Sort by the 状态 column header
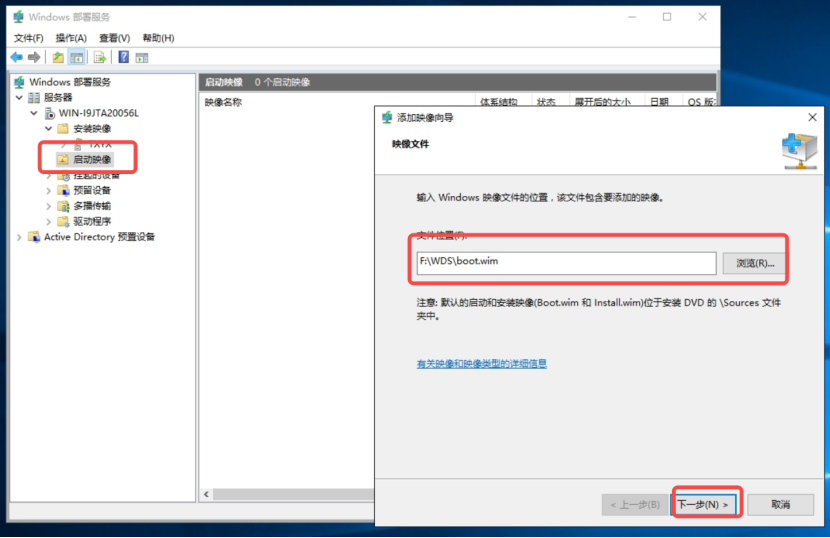Viewport: 830px width, 538px height. click(x=546, y=102)
